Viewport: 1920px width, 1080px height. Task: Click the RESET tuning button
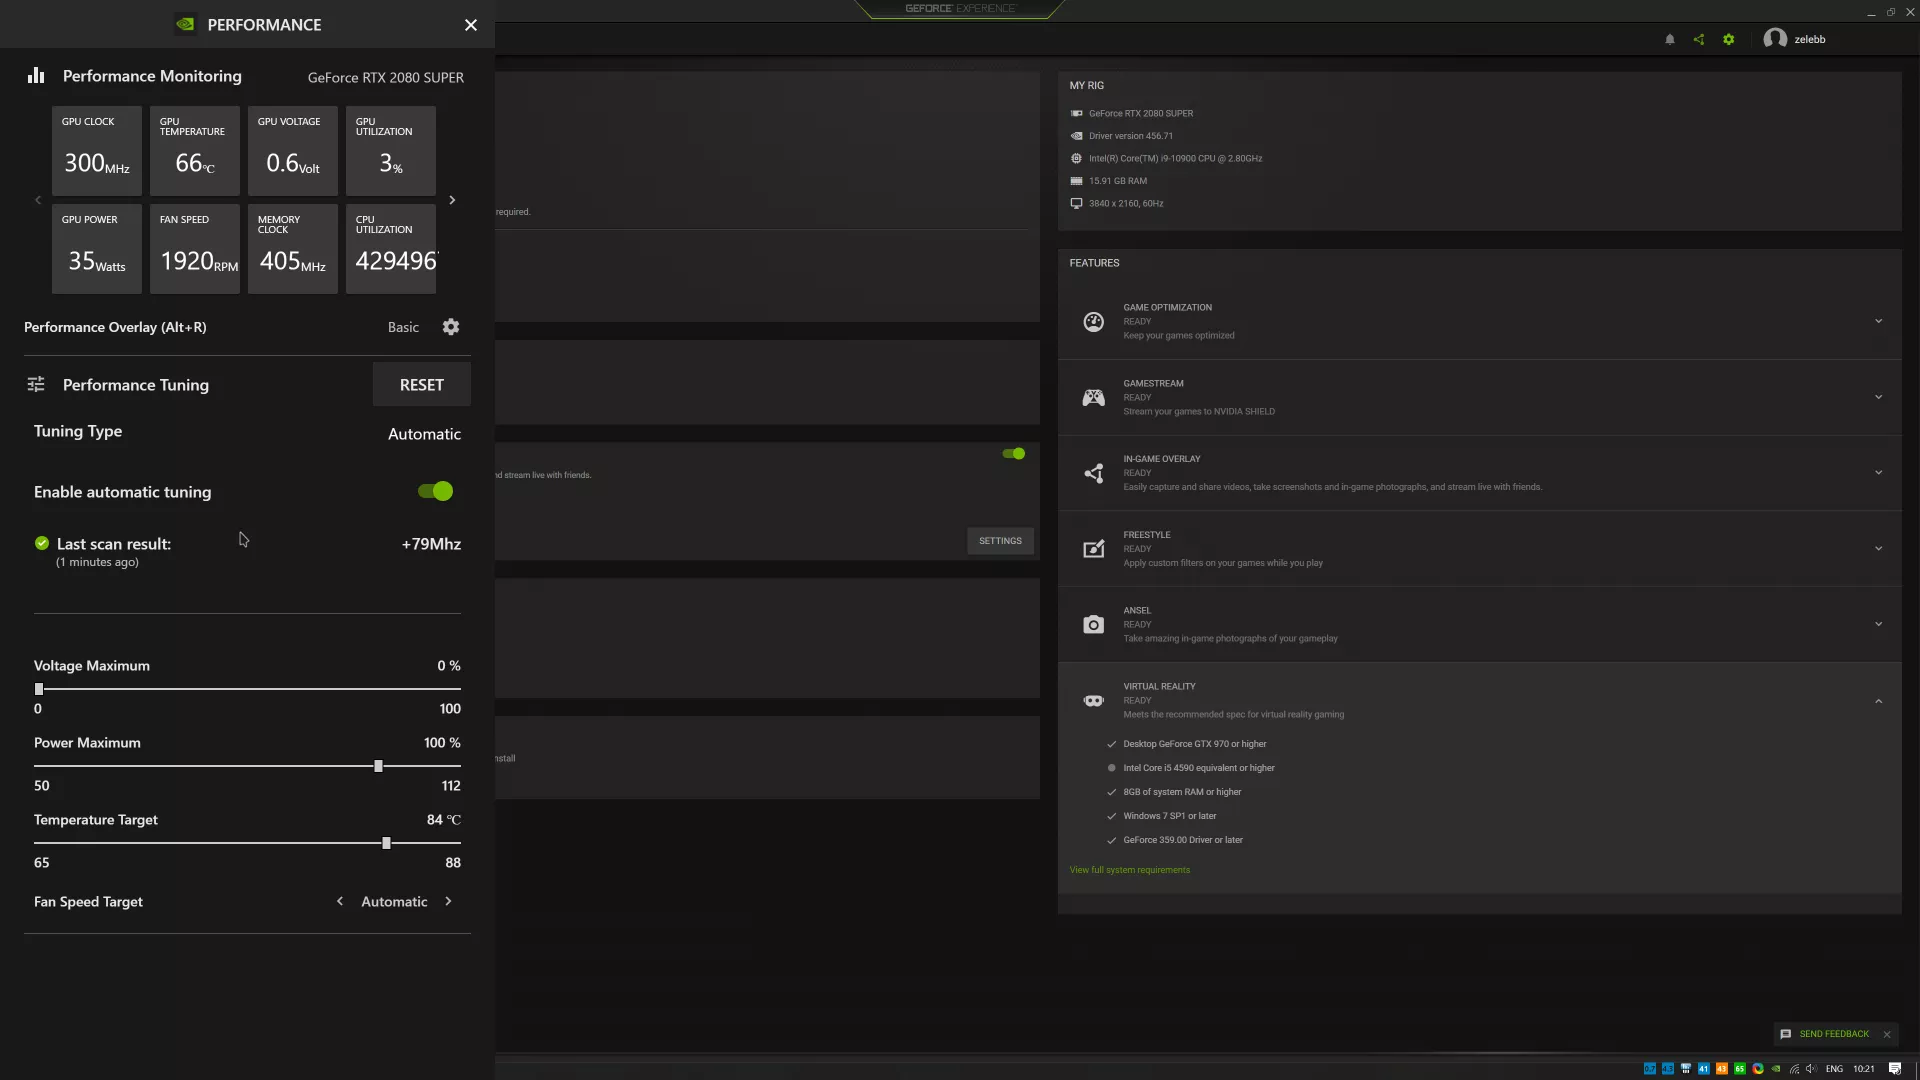[x=422, y=385]
